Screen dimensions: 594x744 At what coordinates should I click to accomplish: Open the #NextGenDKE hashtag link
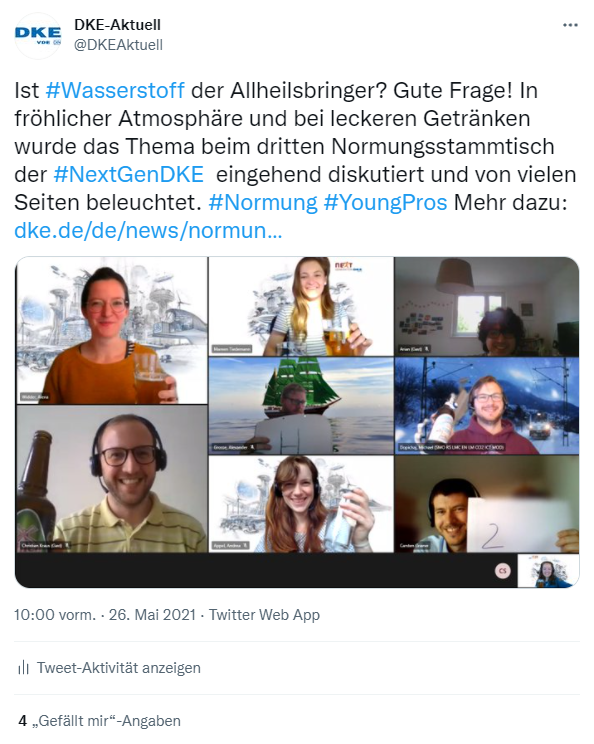(129, 174)
